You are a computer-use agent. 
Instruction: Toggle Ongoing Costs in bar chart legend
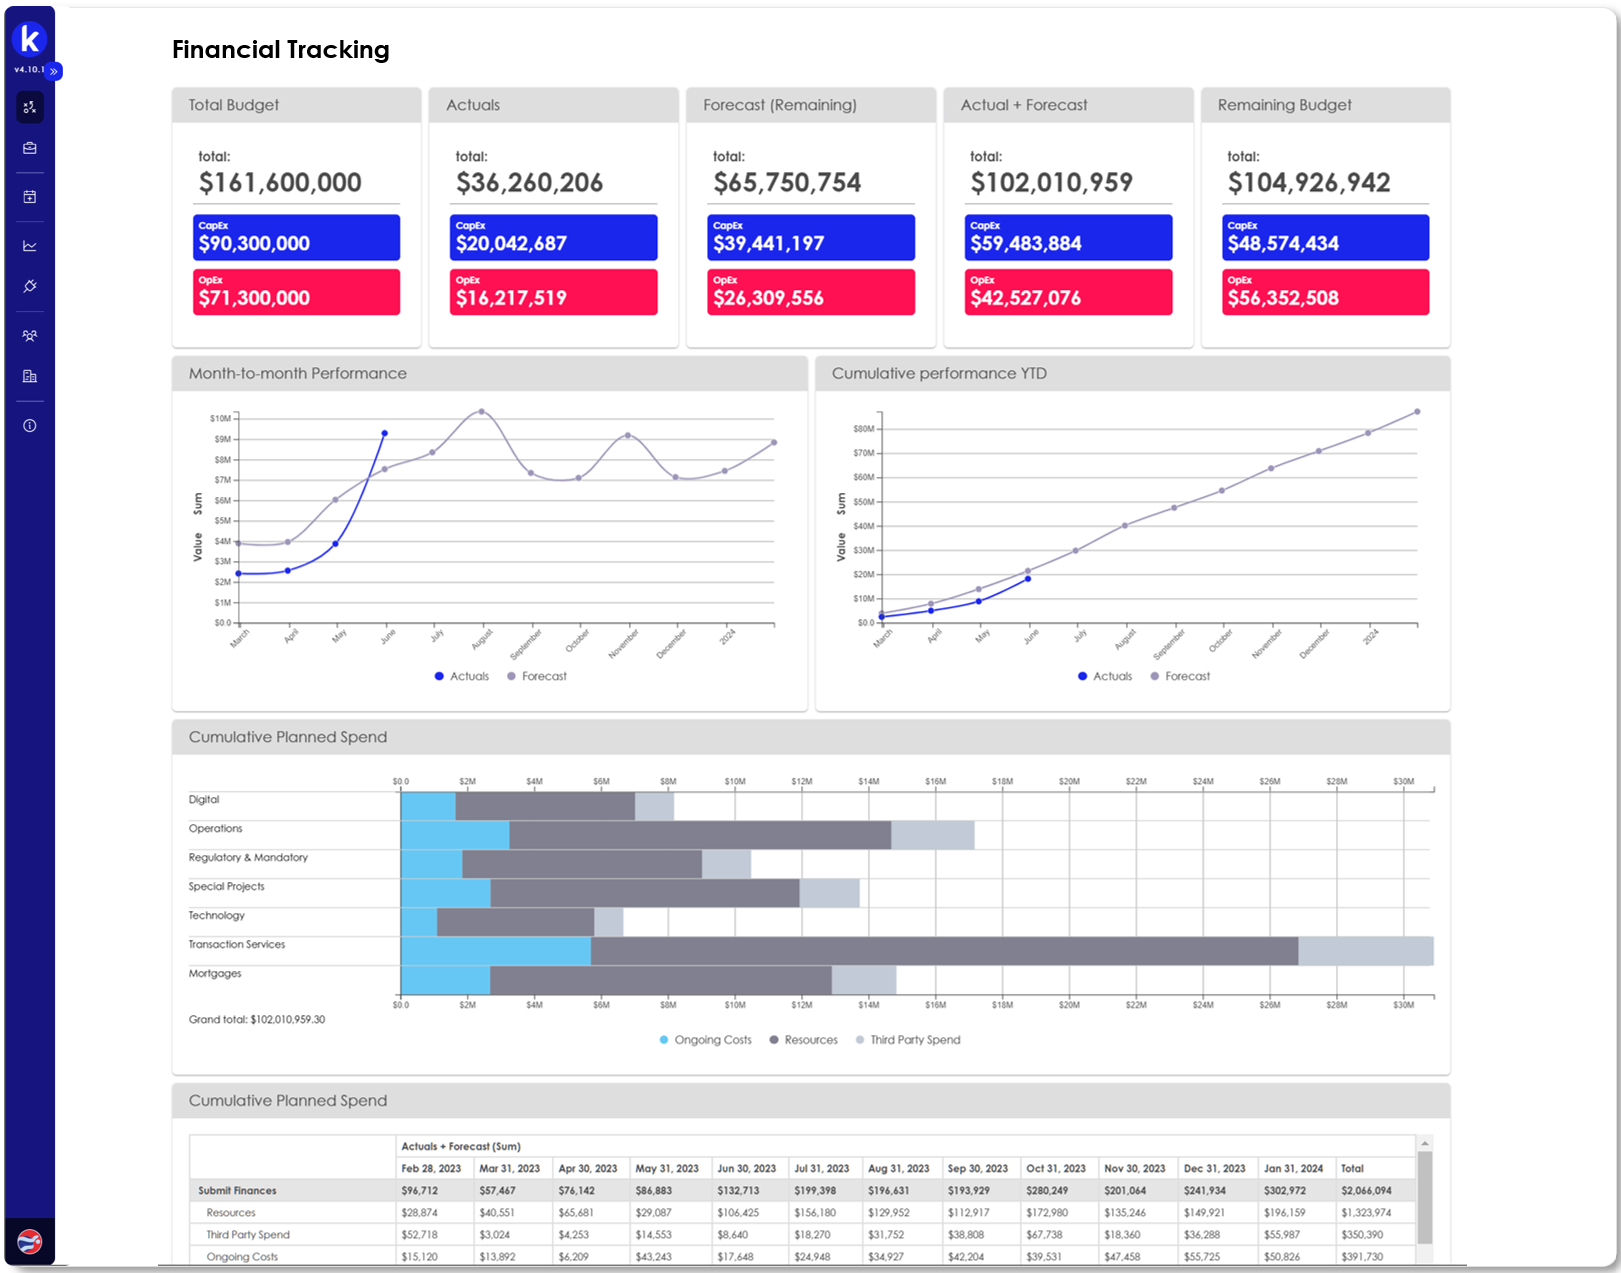(x=706, y=1040)
